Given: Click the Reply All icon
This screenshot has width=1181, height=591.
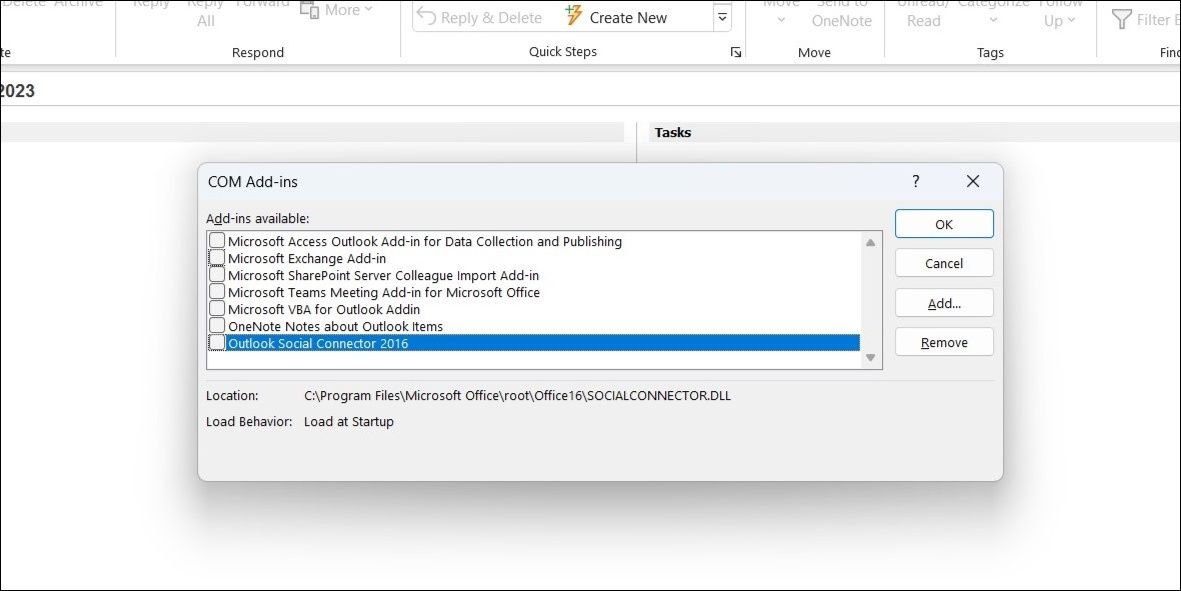Looking at the screenshot, I should 205,10.
